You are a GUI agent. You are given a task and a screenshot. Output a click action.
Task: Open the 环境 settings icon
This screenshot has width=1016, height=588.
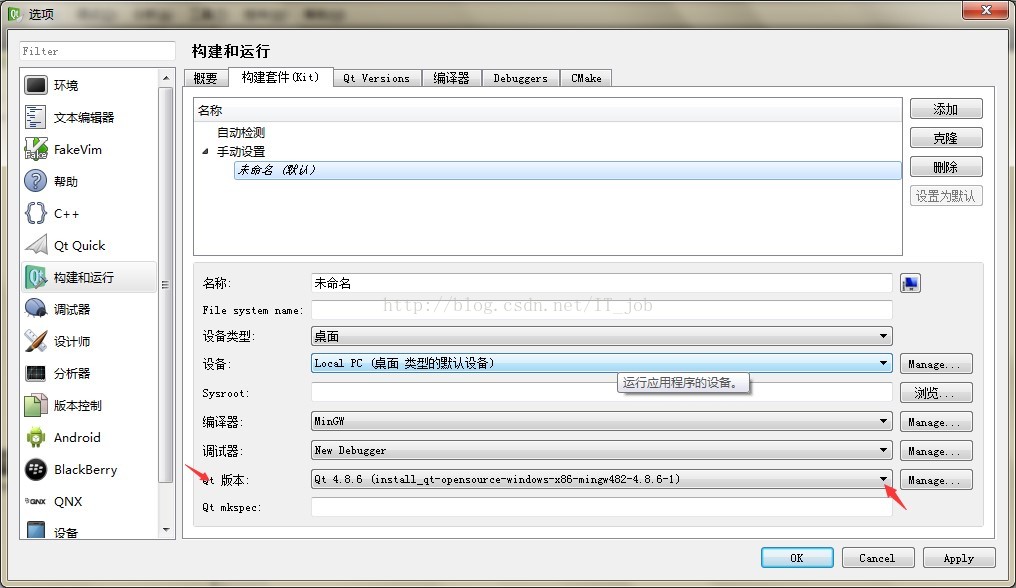36,85
